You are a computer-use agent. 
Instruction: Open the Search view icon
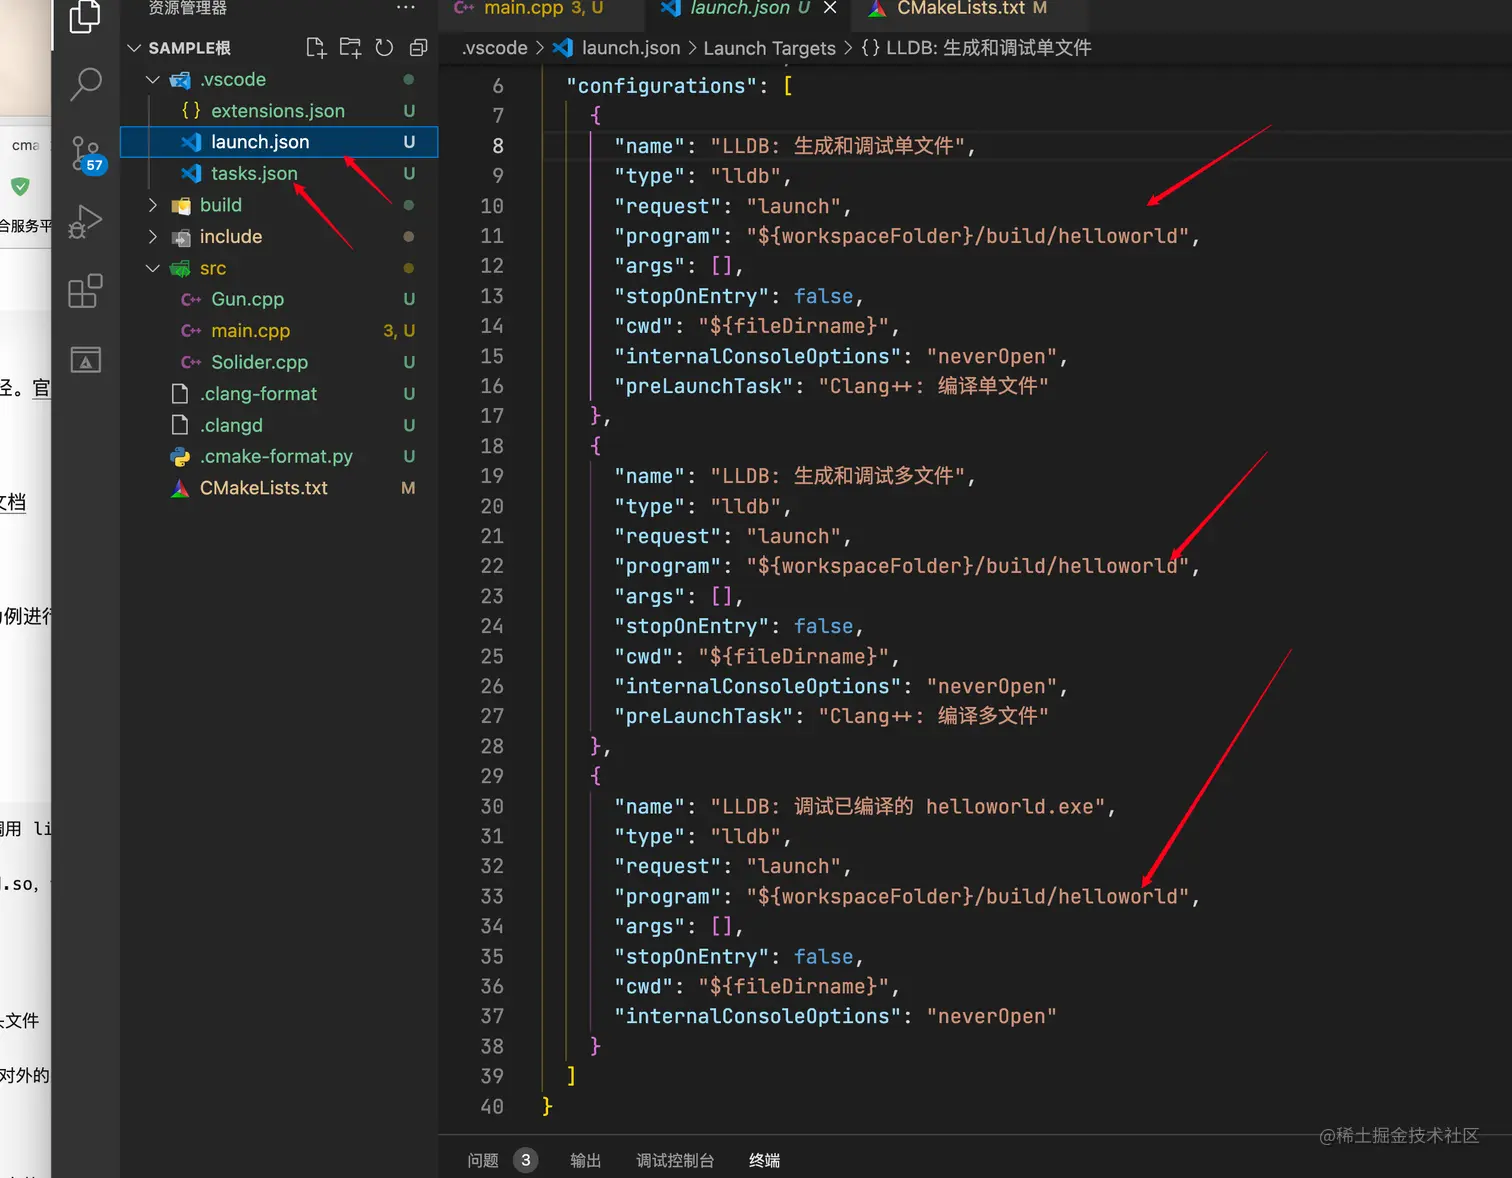[x=86, y=84]
